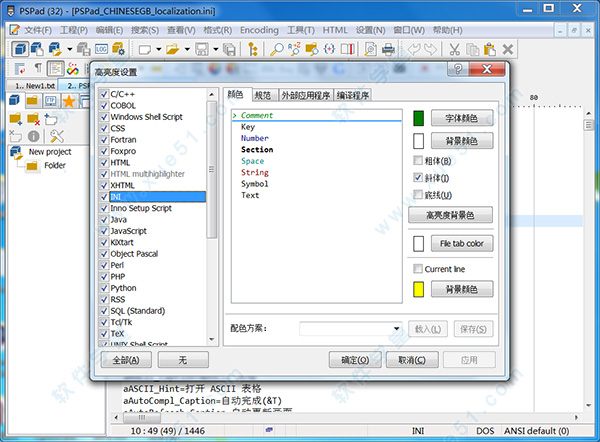Click the 取消(C) cancel button
Image resolution: width=600 pixels, height=442 pixels.
pos(412,360)
